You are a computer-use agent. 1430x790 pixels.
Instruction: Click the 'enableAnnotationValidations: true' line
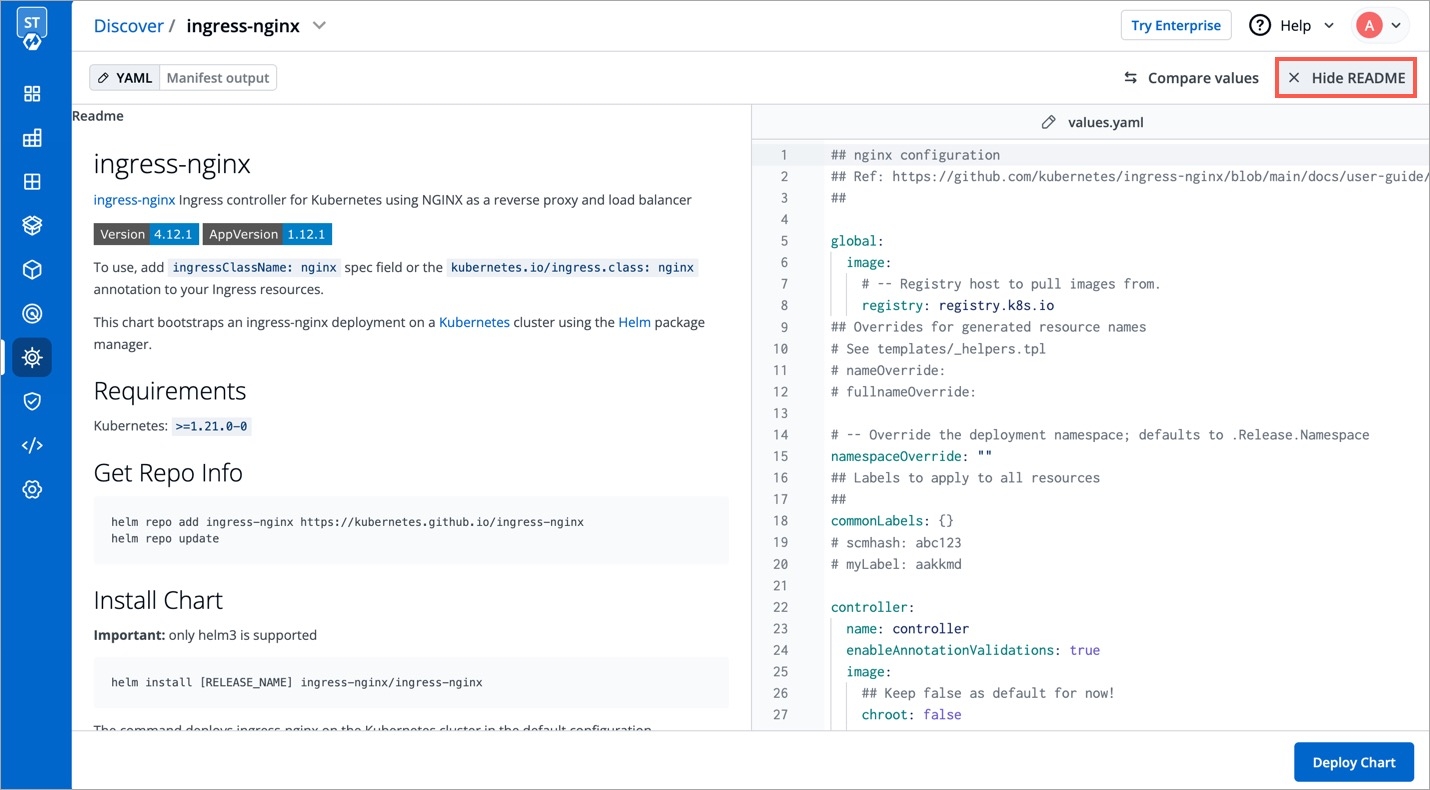(x=973, y=650)
